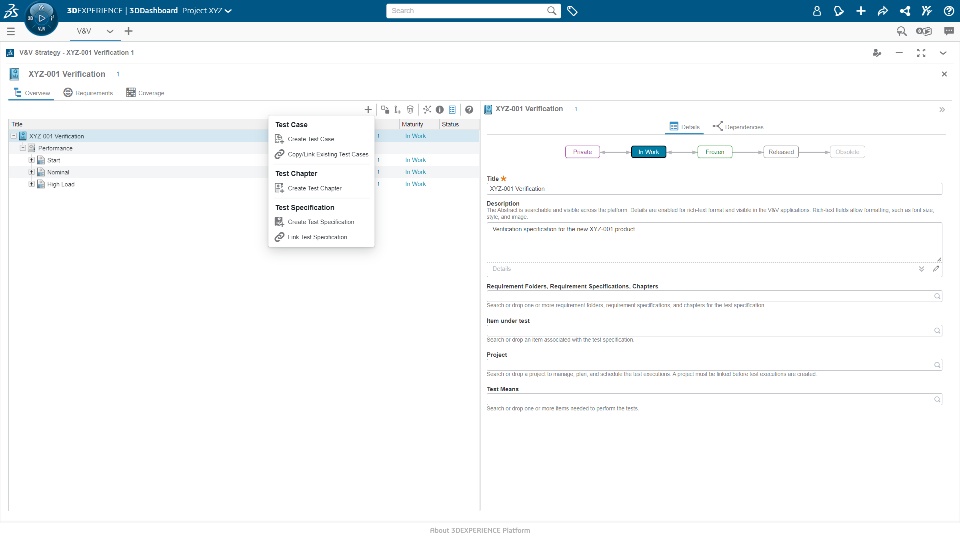Open the help question mark in the top bar
960x540 pixels.
tap(949, 11)
